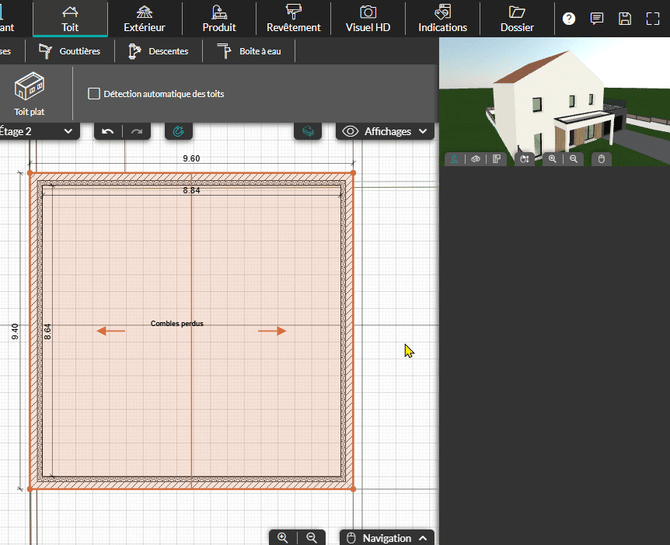This screenshot has height=545, width=670.
Task: Click the Gouttières button
Action: click(69, 51)
